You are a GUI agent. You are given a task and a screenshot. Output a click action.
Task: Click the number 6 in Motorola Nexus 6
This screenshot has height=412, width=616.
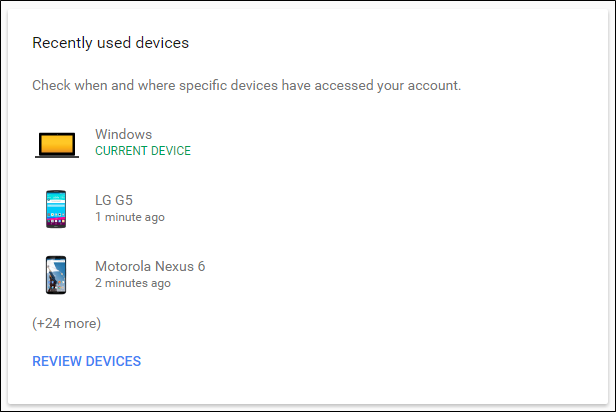click(x=201, y=266)
